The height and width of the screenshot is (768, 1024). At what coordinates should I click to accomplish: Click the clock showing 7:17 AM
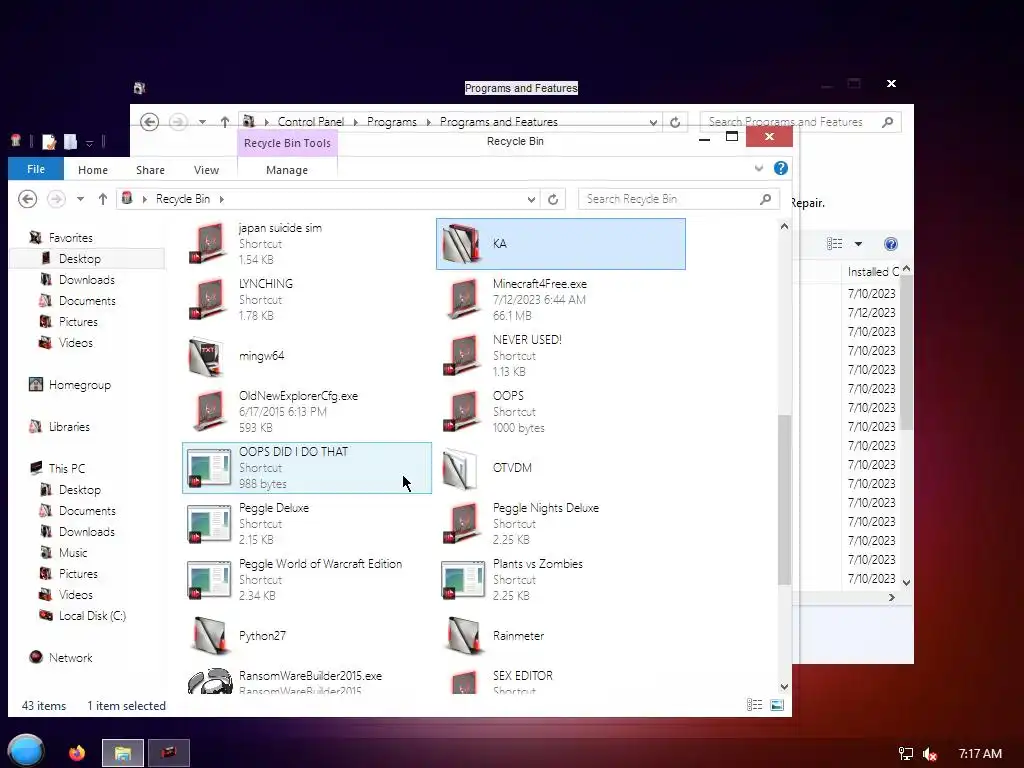980,754
